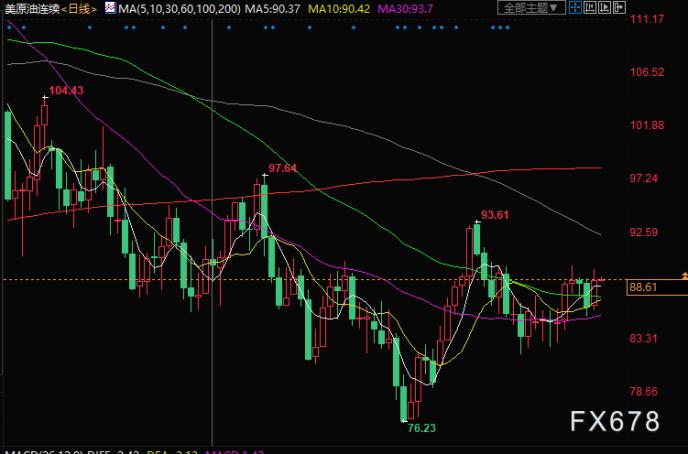Click the exit-arrow icon in top toolbar
The image size is (688, 454).
619,7
